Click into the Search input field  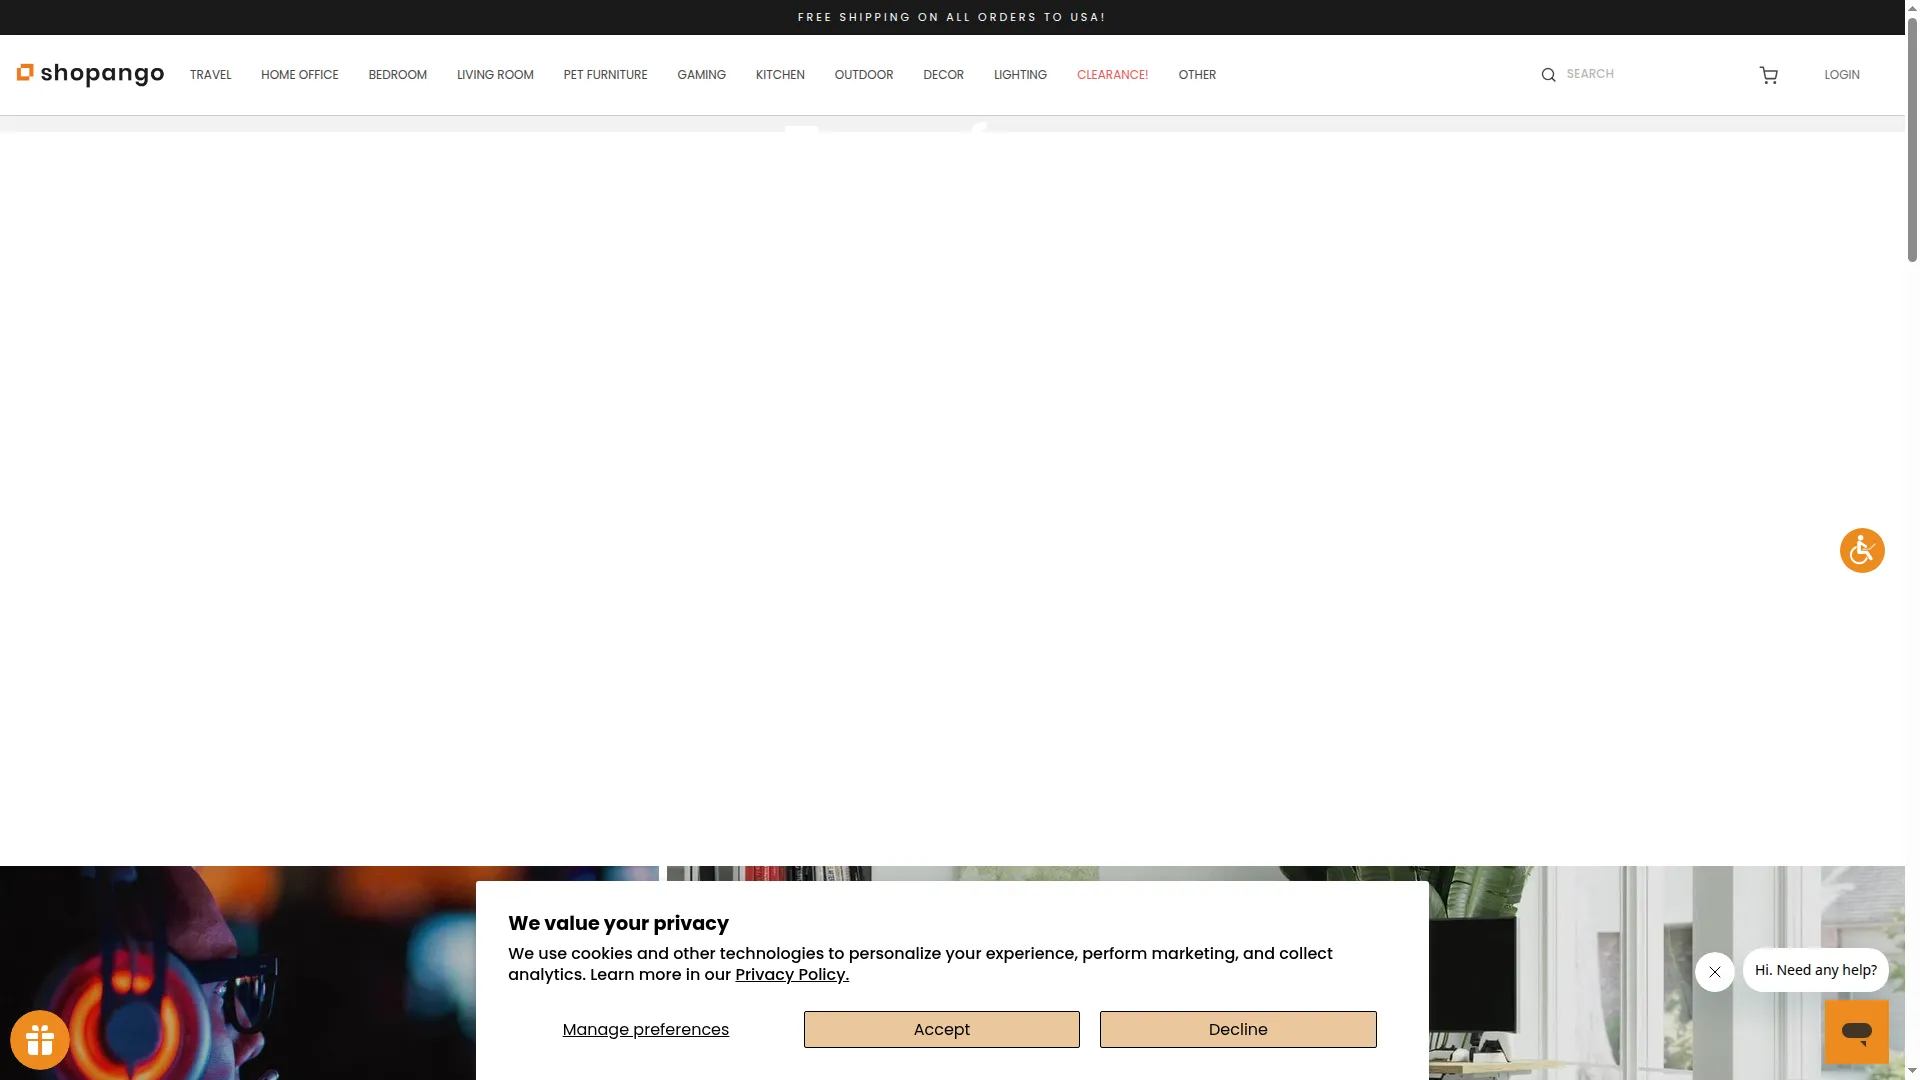1640,74
